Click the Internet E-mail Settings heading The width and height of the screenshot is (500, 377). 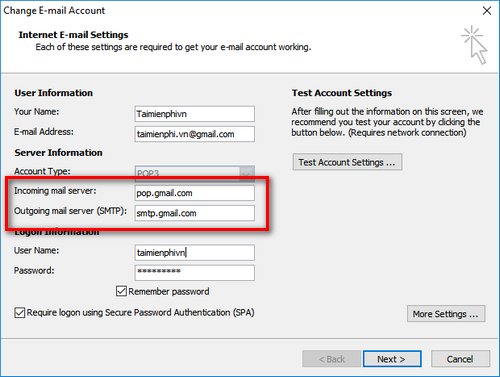[73, 35]
